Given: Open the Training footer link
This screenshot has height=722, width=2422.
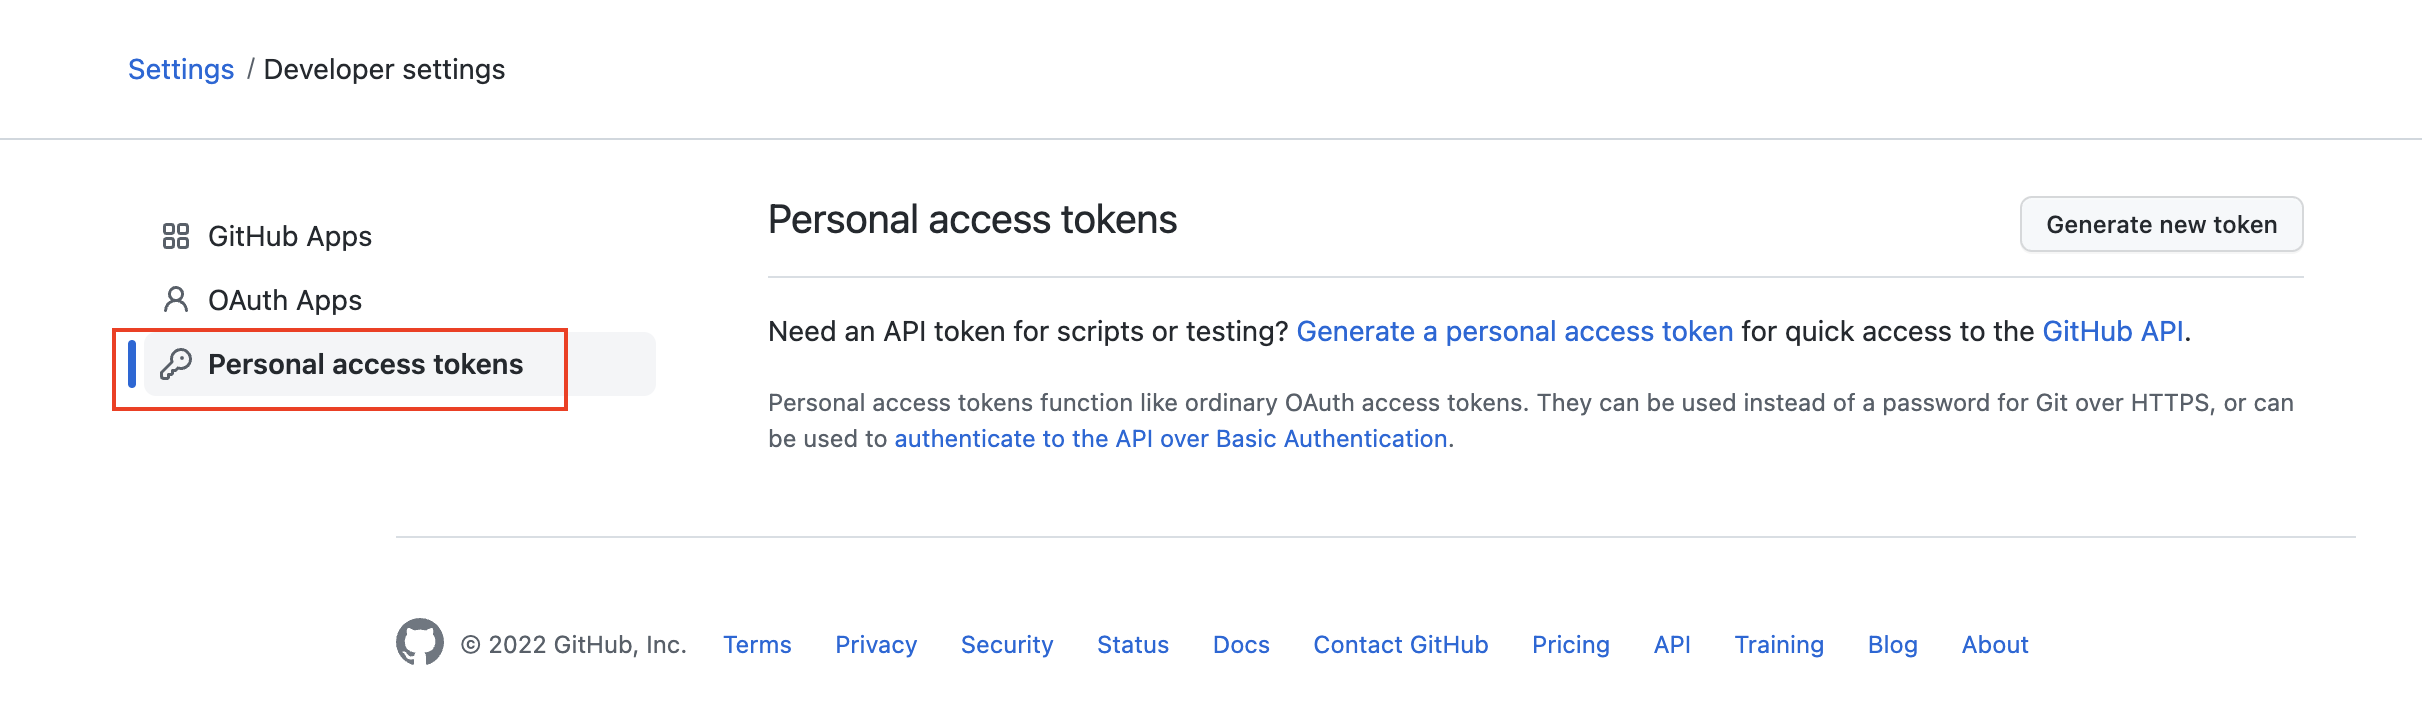Looking at the screenshot, I should [1779, 645].
